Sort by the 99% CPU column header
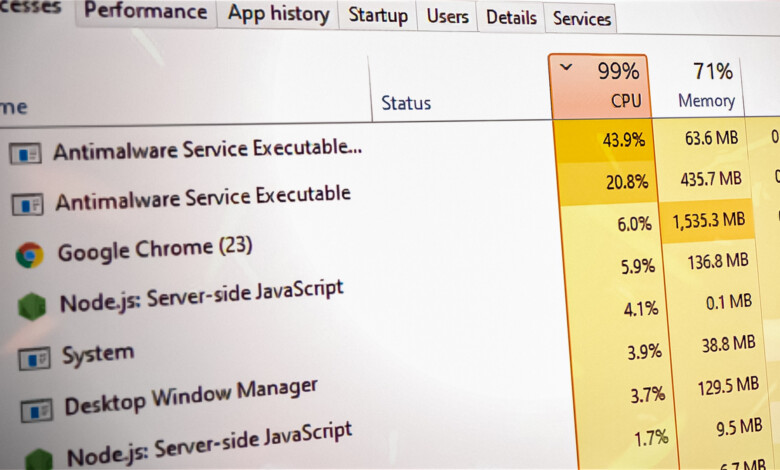This screenshot has height=470, width=780. (599, 87)
